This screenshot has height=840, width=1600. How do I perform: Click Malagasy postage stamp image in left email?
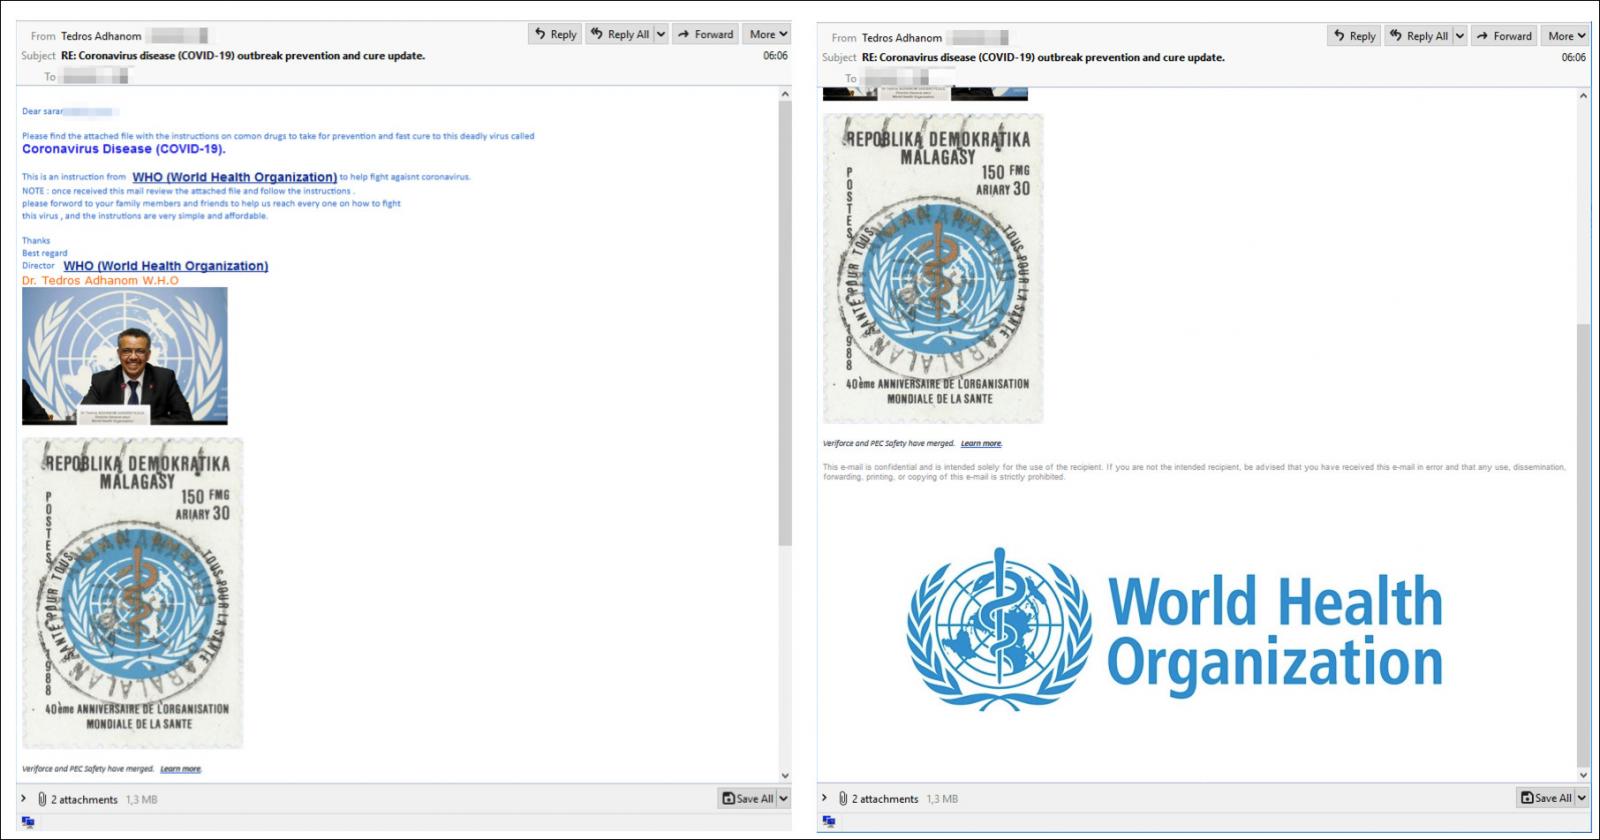click(x=133, y=593)
